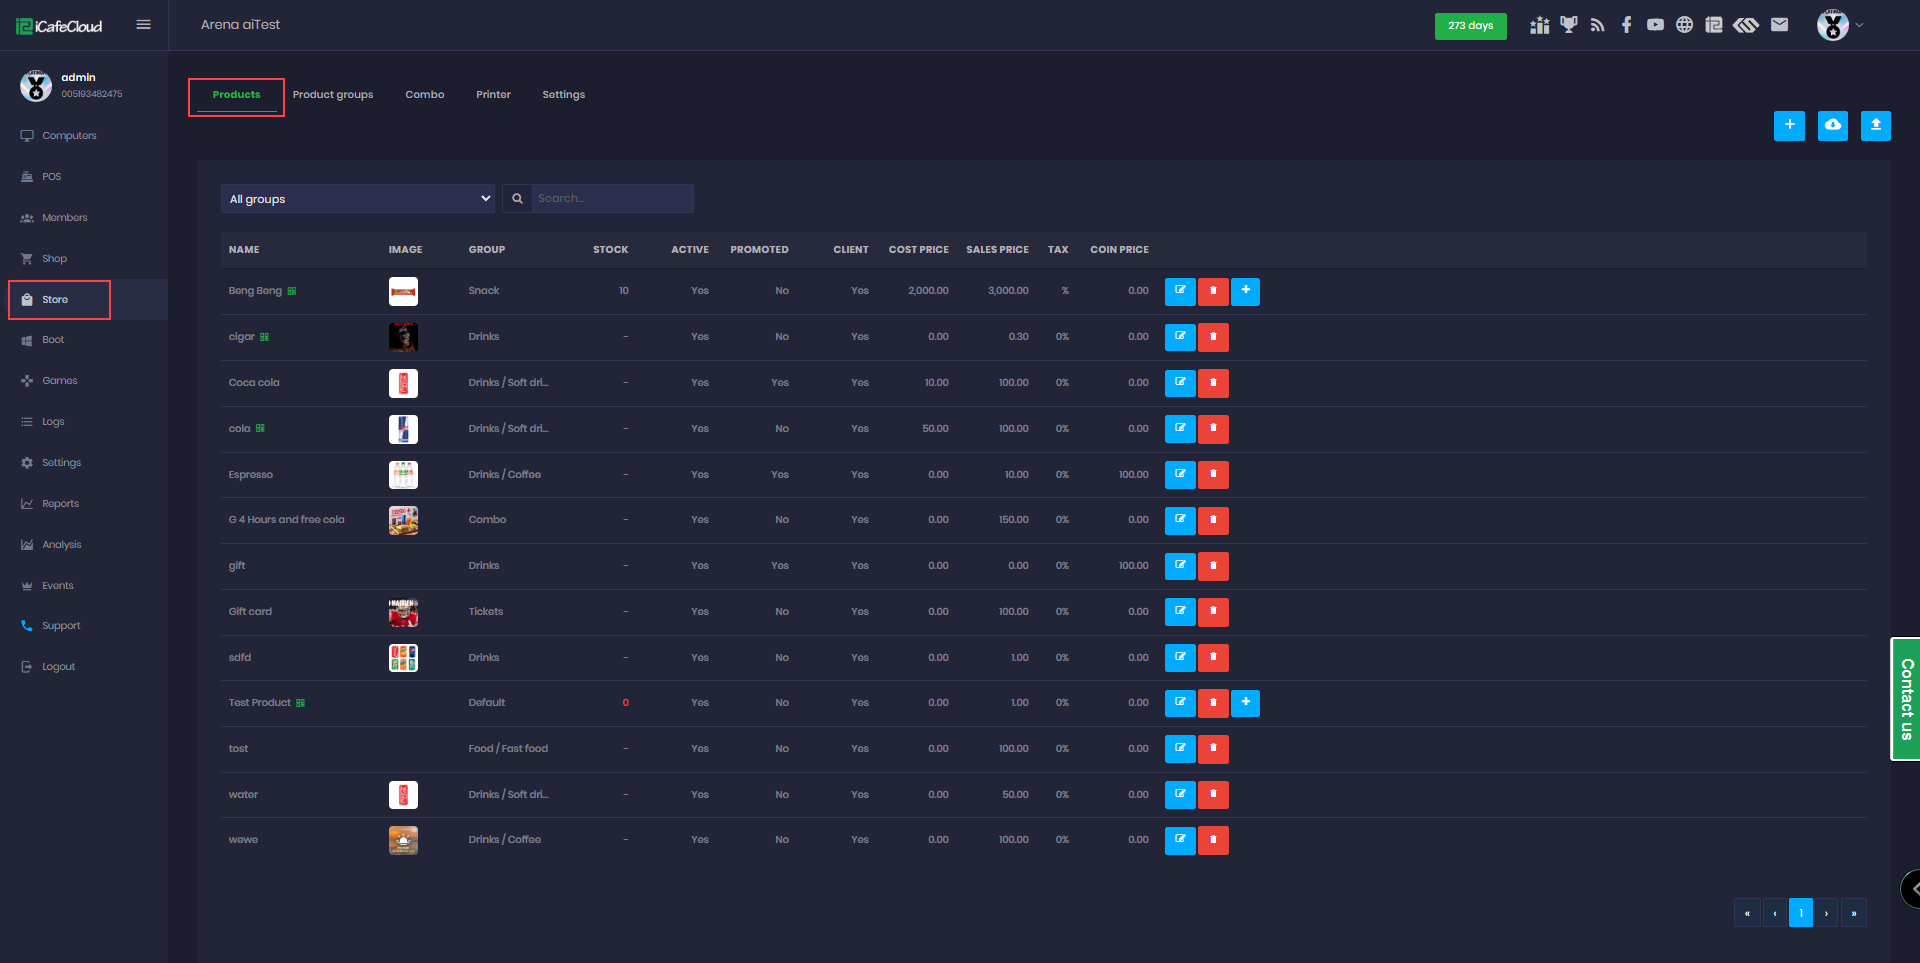The width and height of the screenshot is (1920, 963).
Task: Go to Reports in sidebar
Action: (x=60, y=504)
